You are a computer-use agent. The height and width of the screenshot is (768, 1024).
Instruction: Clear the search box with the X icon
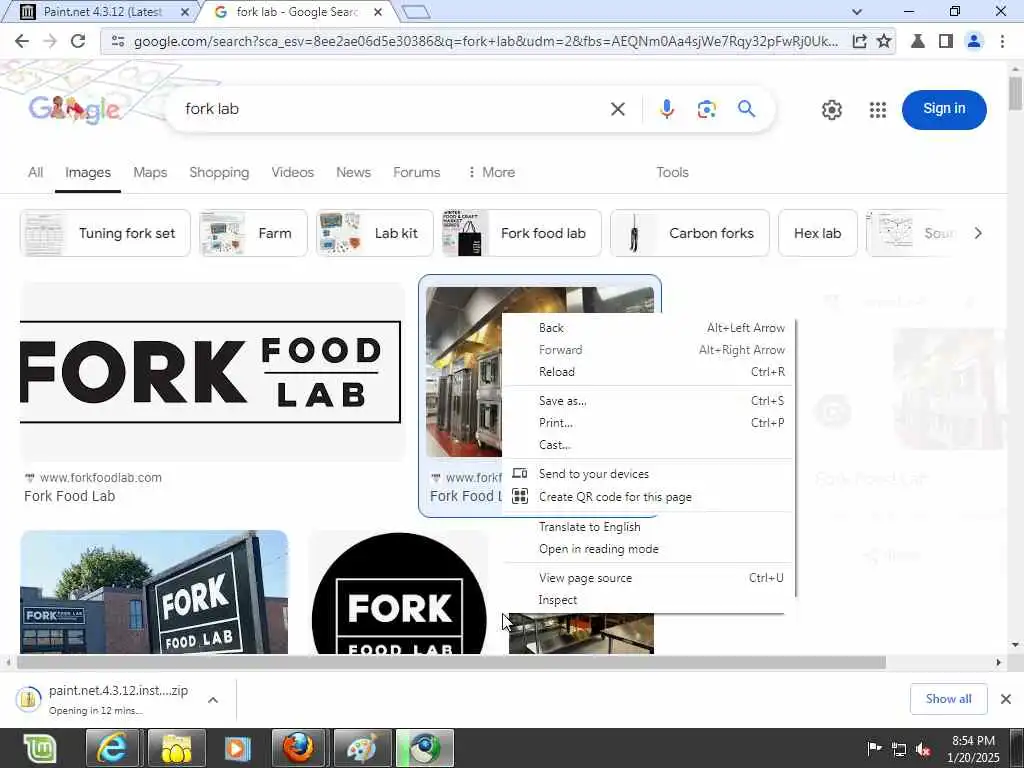click(617, 109)
